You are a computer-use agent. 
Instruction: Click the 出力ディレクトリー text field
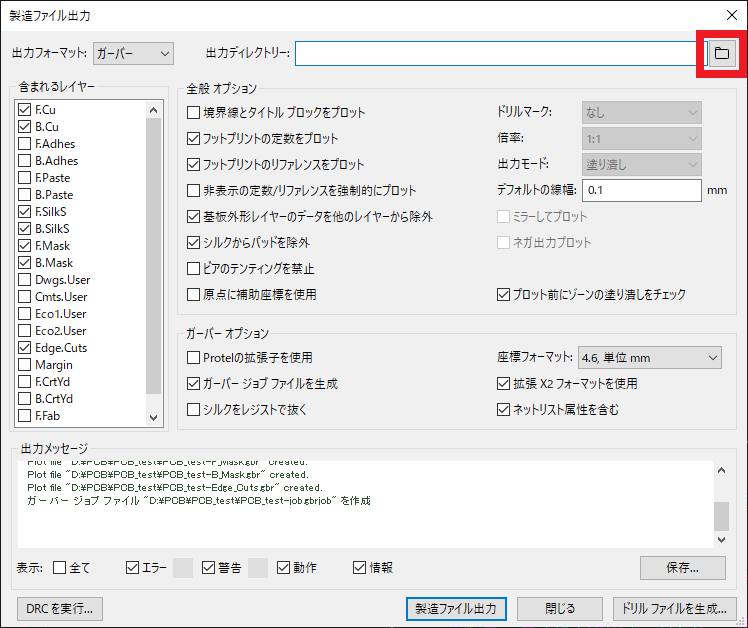tap(497, 53)
